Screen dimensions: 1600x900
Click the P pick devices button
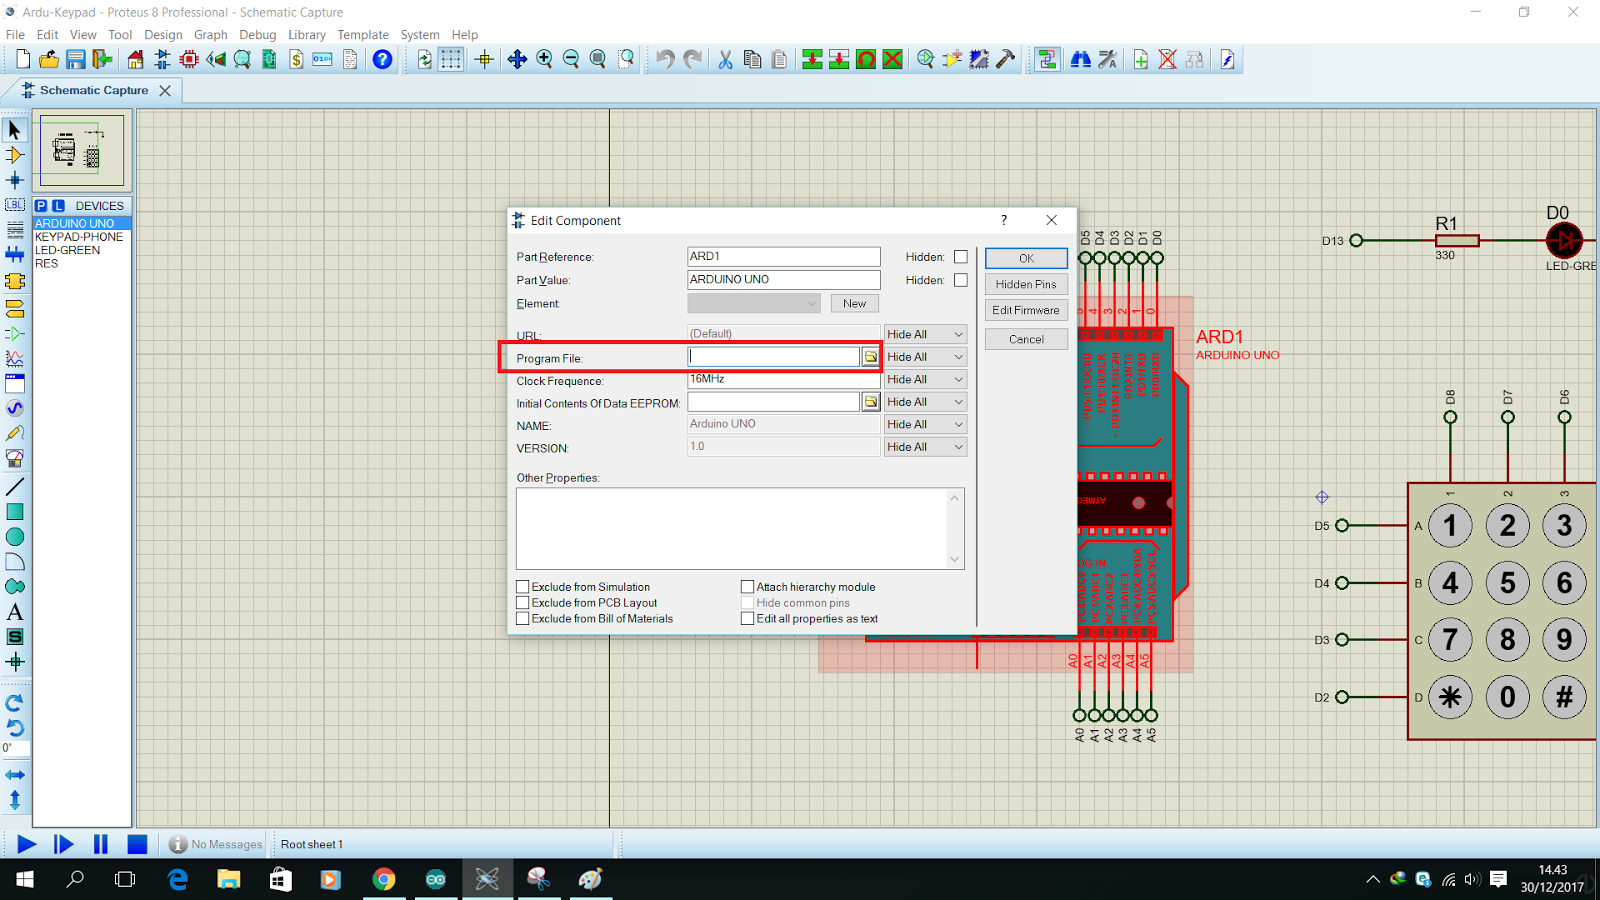coord(41,205)
